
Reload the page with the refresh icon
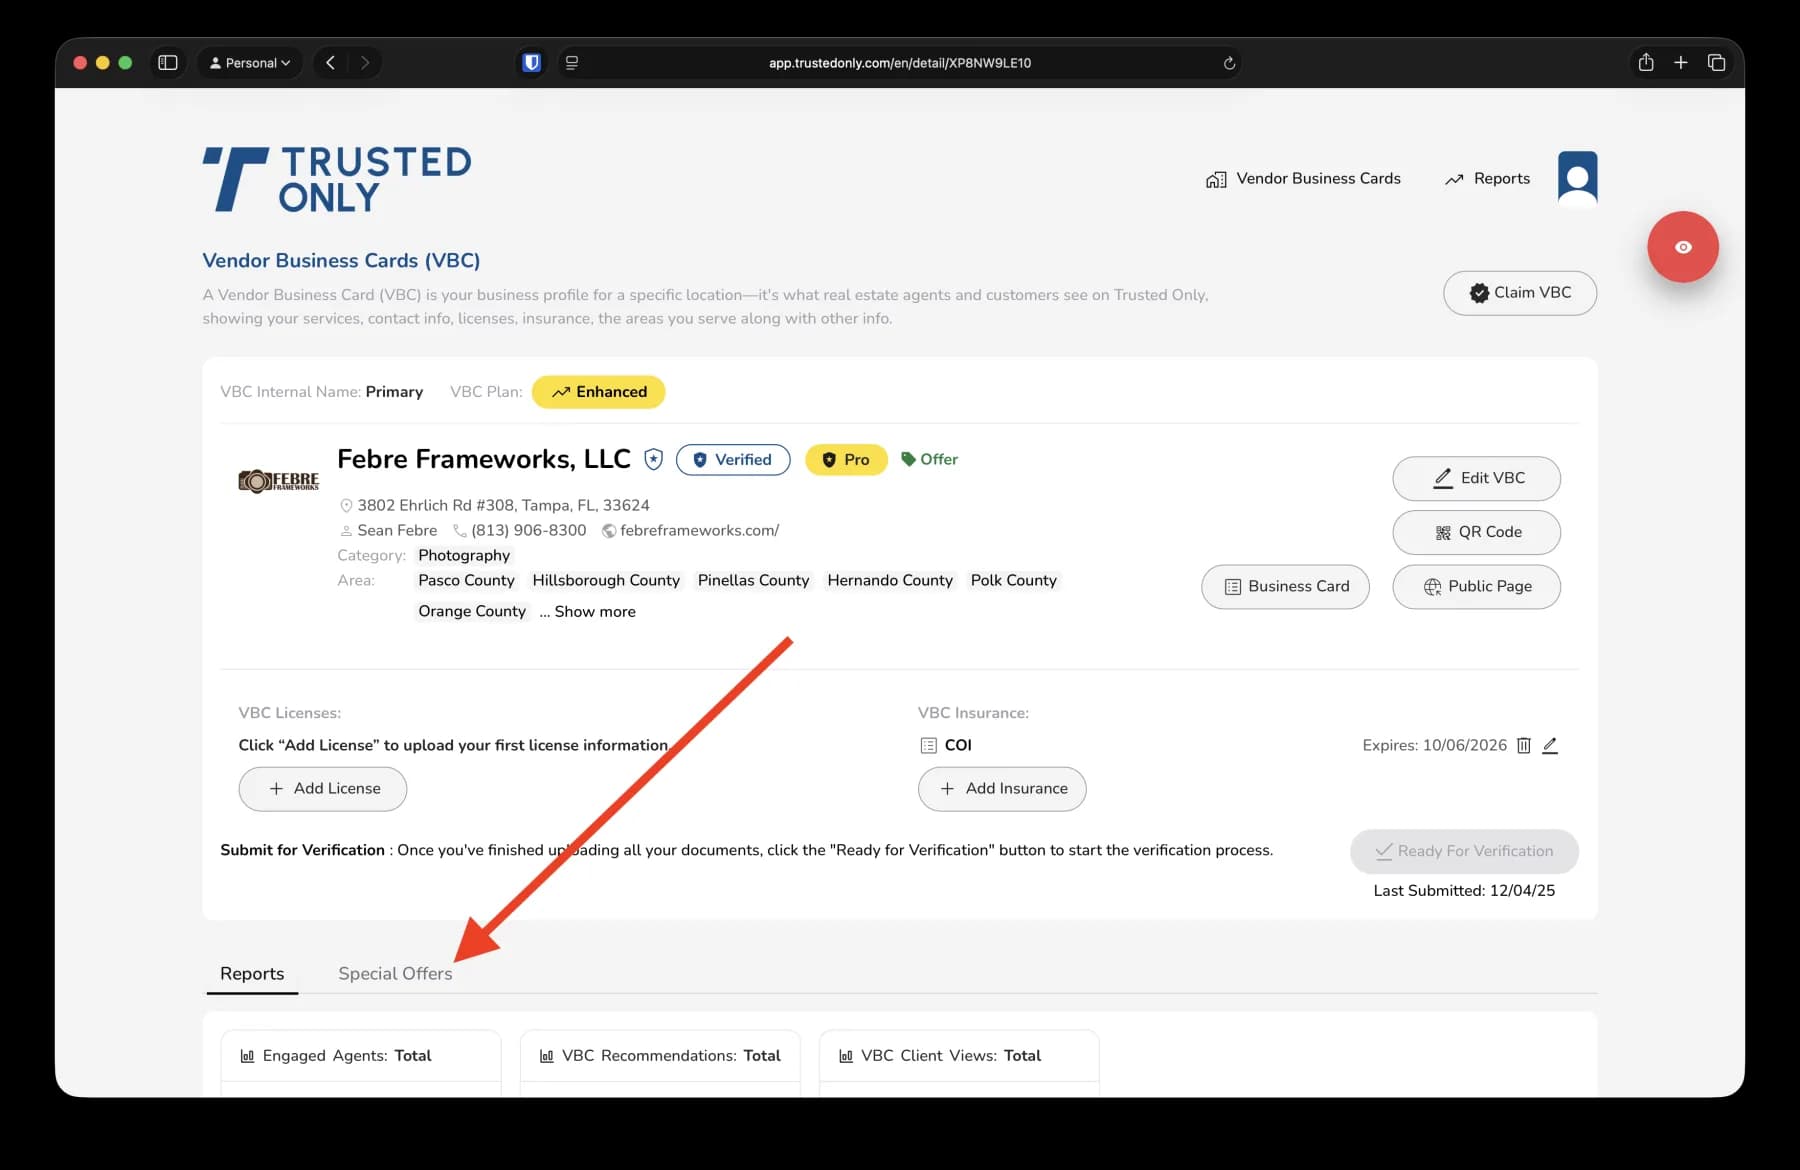click(x=1229, y=63)
